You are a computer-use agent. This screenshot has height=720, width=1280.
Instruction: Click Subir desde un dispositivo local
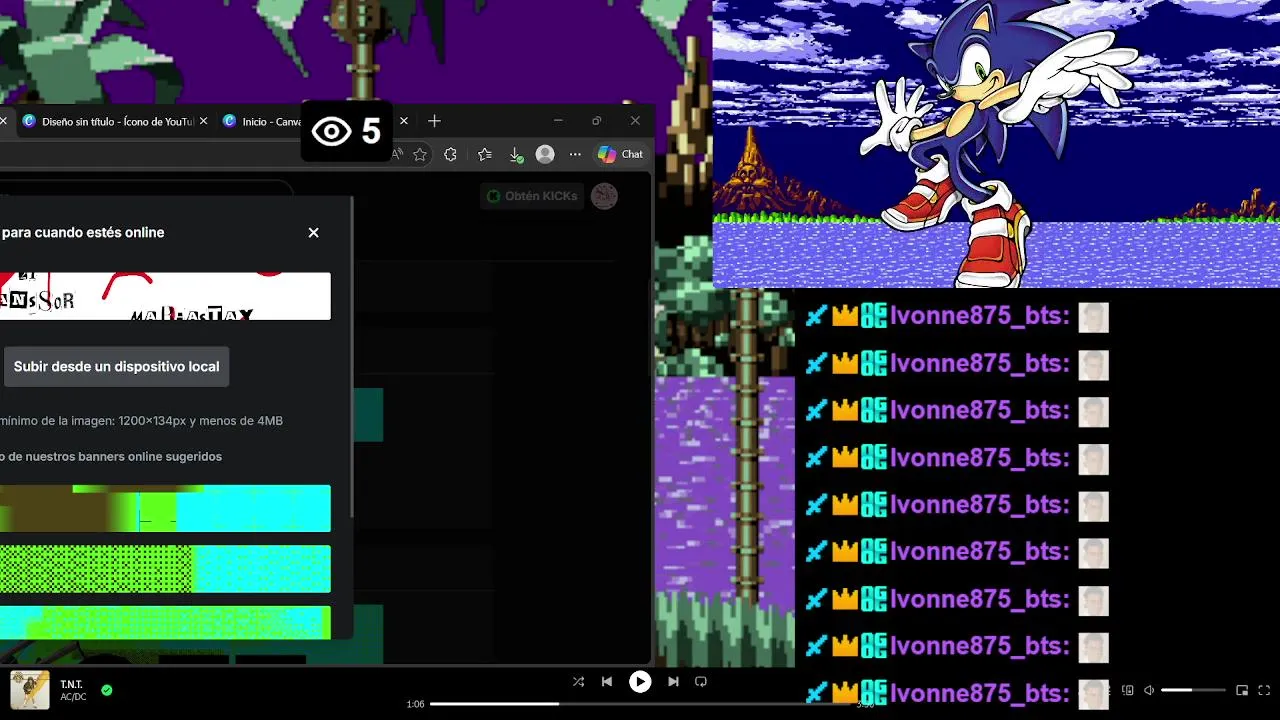tap(116, 366)
